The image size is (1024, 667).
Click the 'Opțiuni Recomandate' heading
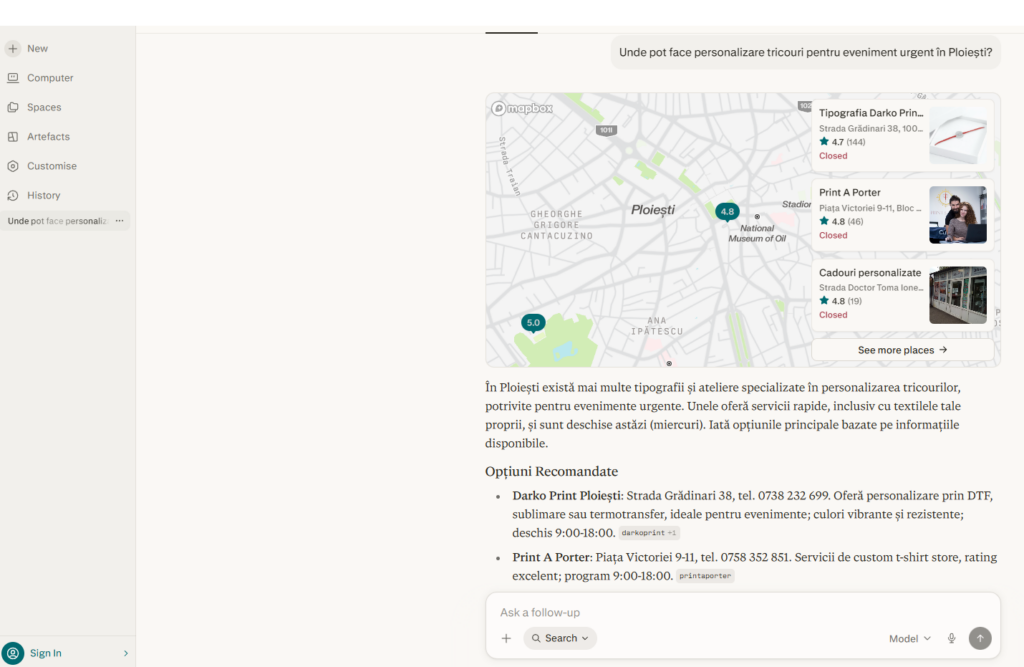551,471
